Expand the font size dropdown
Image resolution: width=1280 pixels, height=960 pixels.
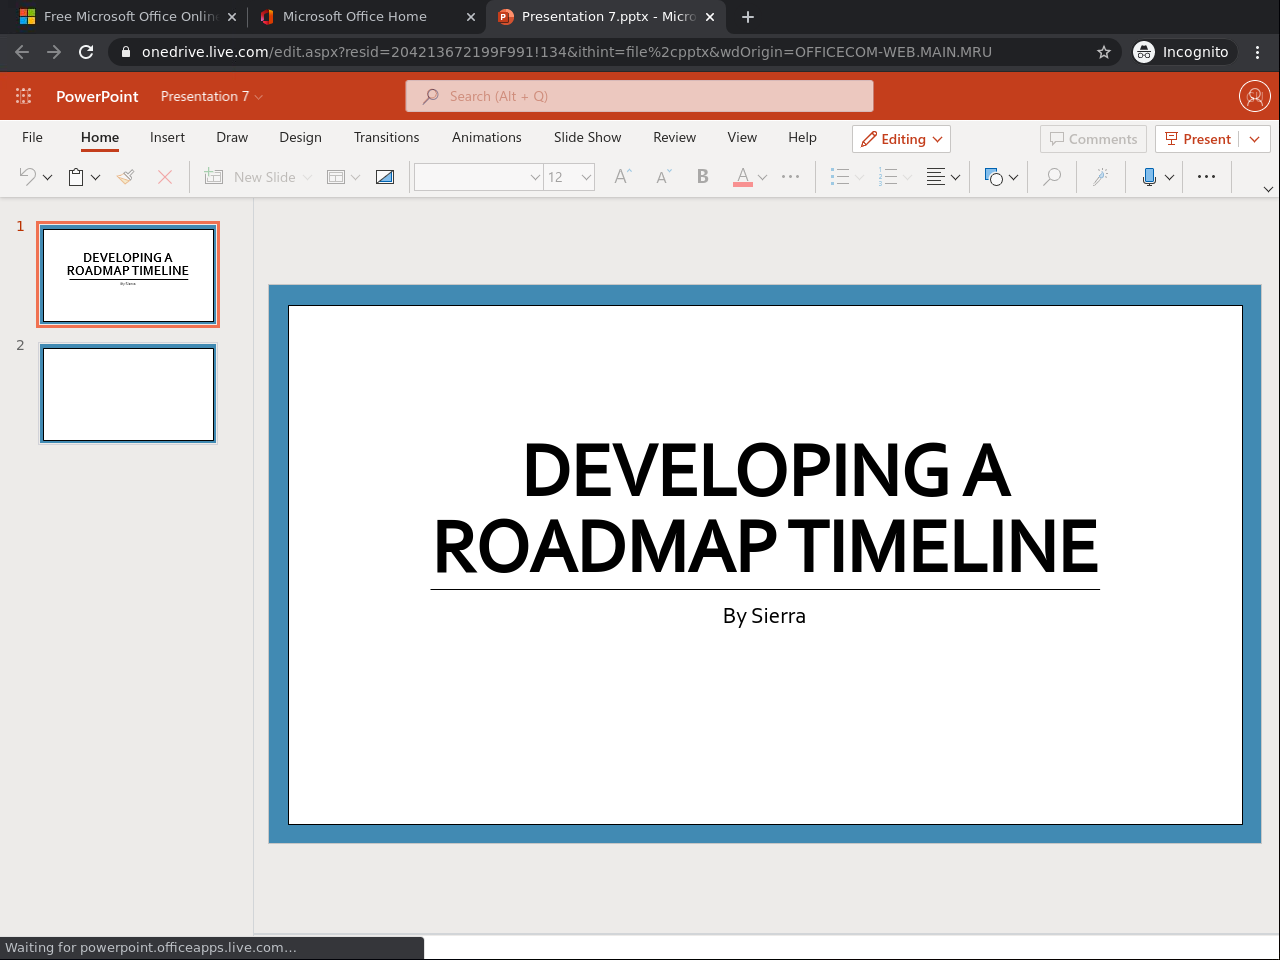pos(586,177)
